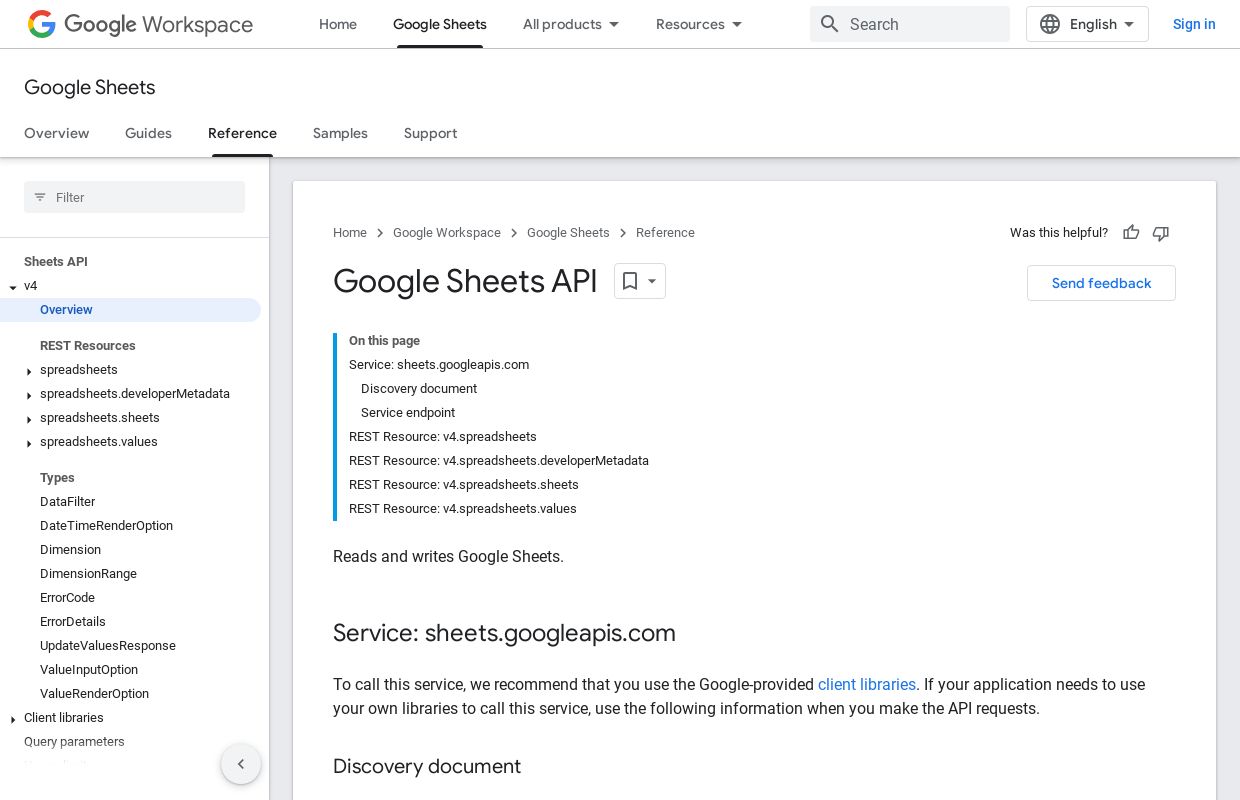Open the ValueInputOption type page
Screen dimensions: 1240x800
tap(89, 670)
